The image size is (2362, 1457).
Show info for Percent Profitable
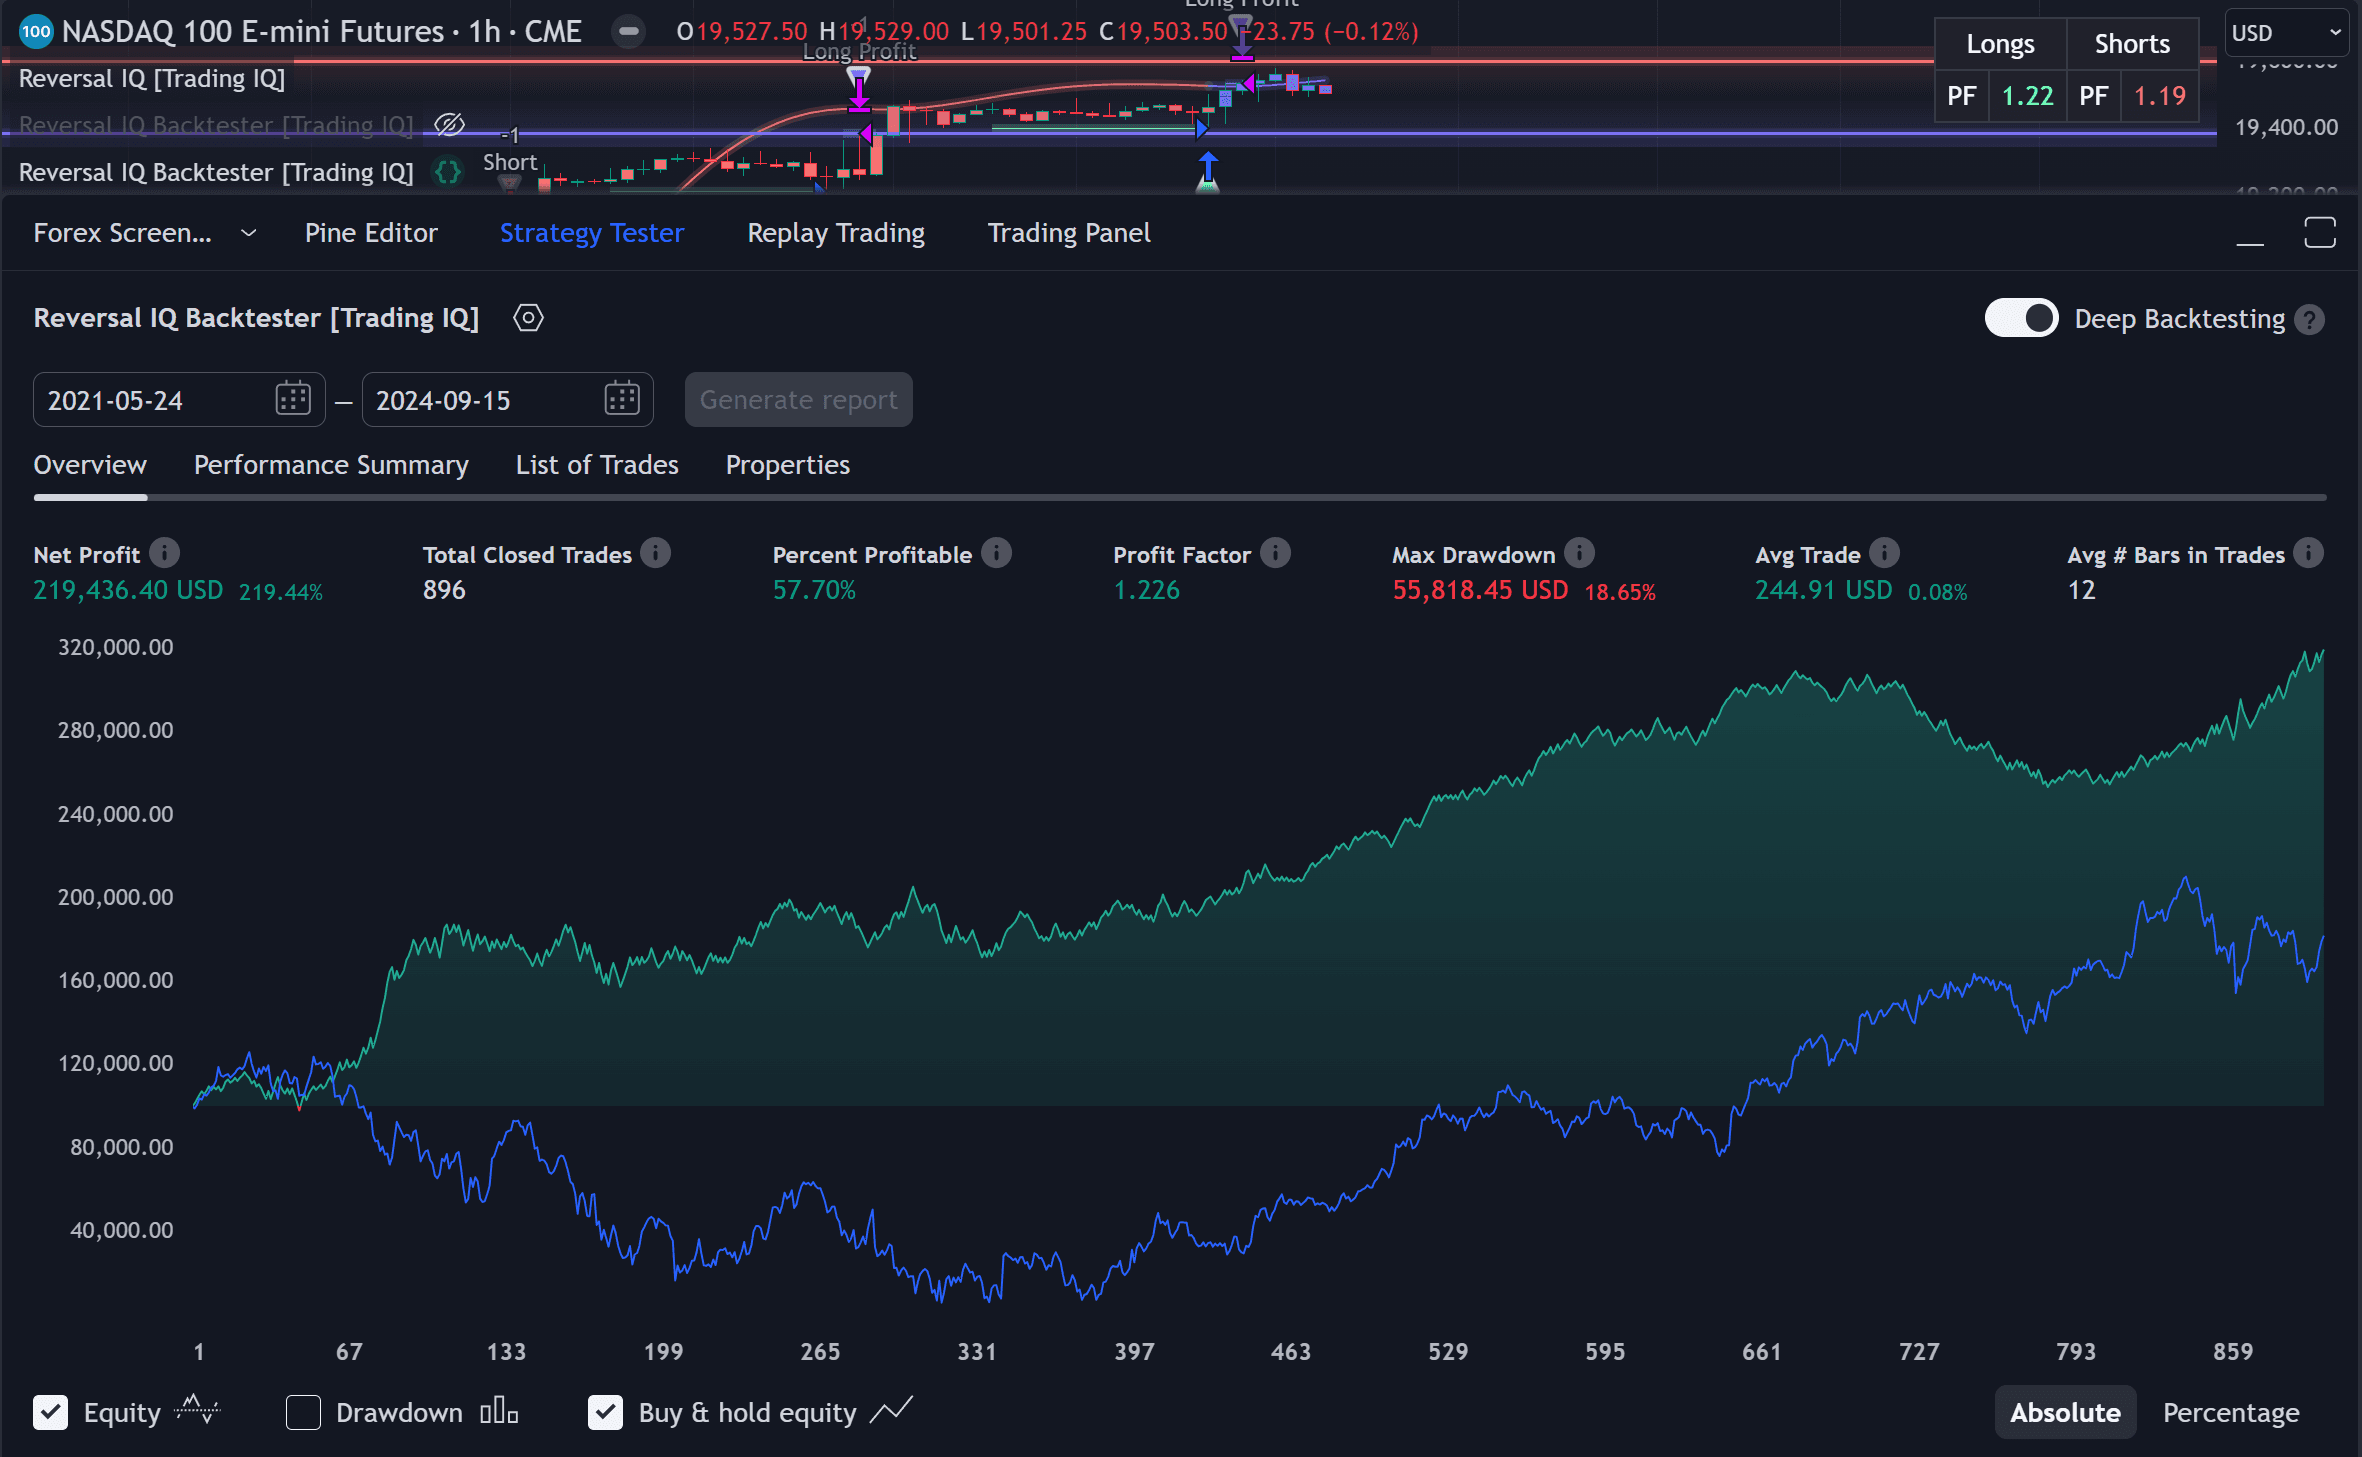point(996,553)
